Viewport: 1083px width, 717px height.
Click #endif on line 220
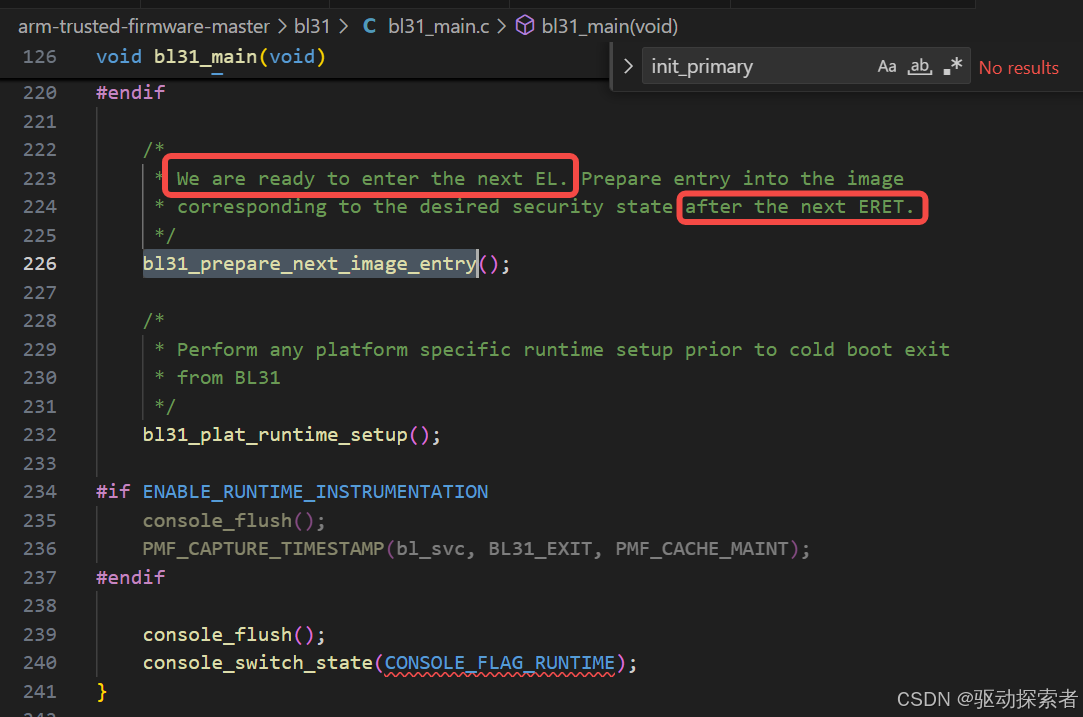(x=131, y=93)
